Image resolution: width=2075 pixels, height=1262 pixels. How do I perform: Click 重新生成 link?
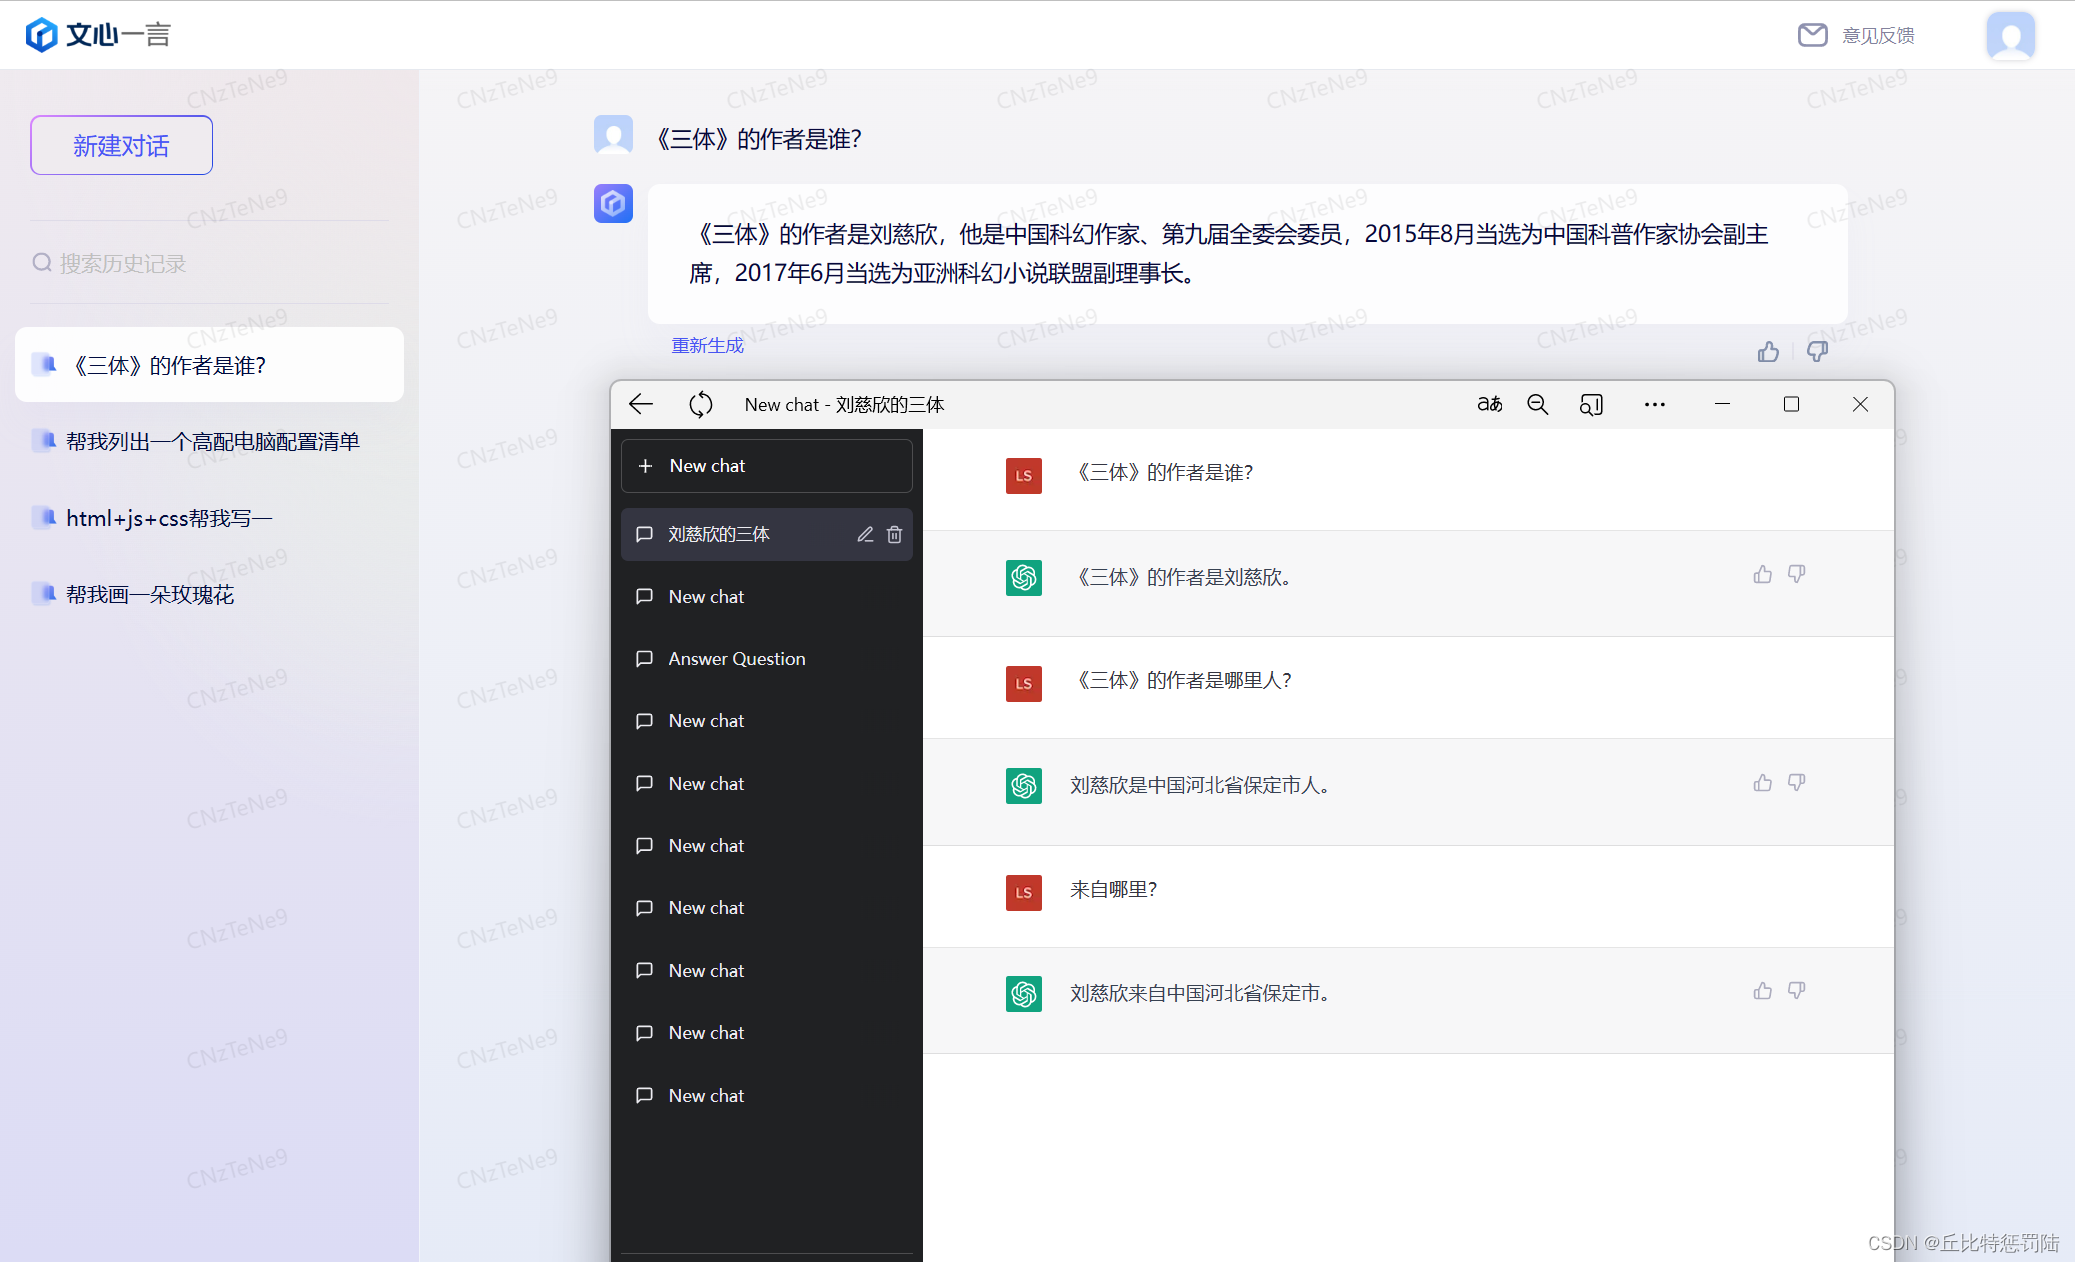pyautogui.click(x=707, y=345)
